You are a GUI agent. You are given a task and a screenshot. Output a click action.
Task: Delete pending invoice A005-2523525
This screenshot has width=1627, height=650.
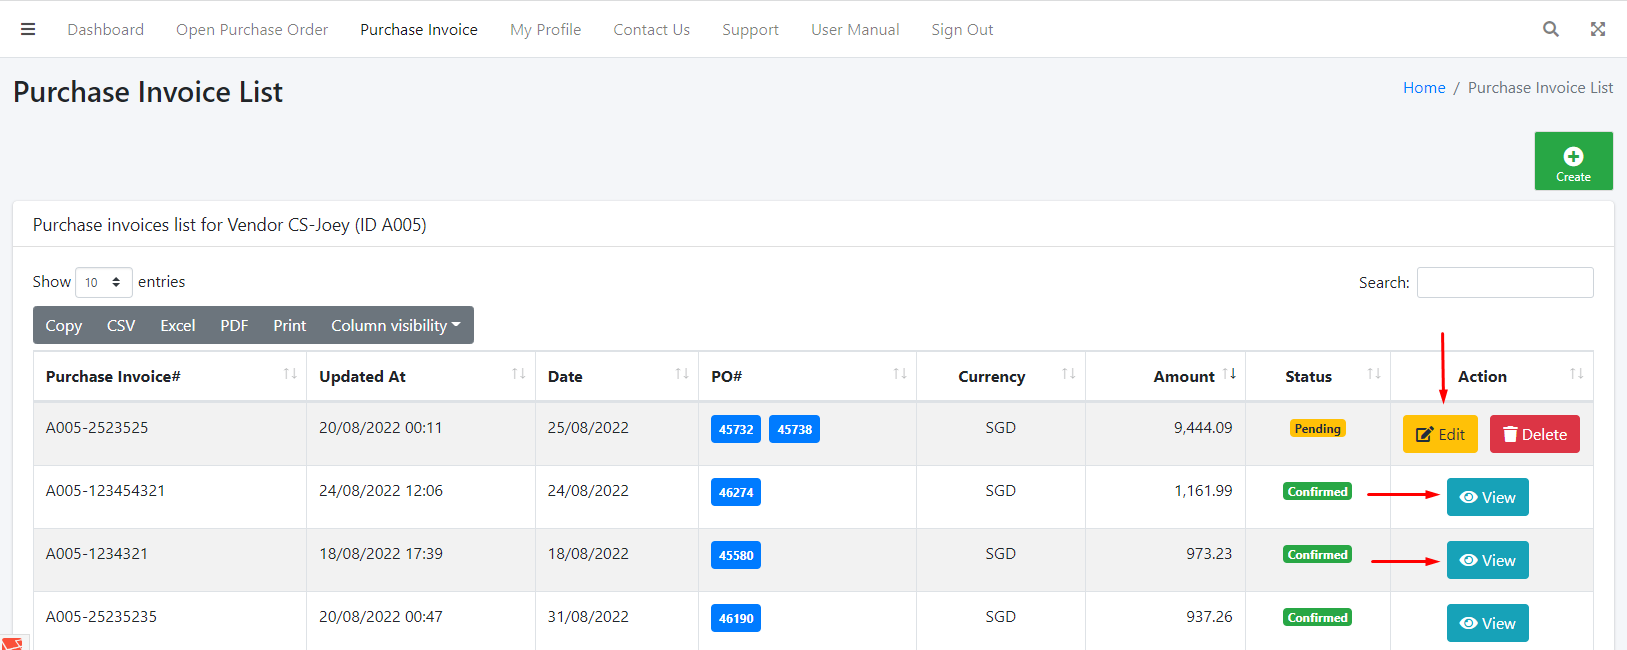[1534, 434]
